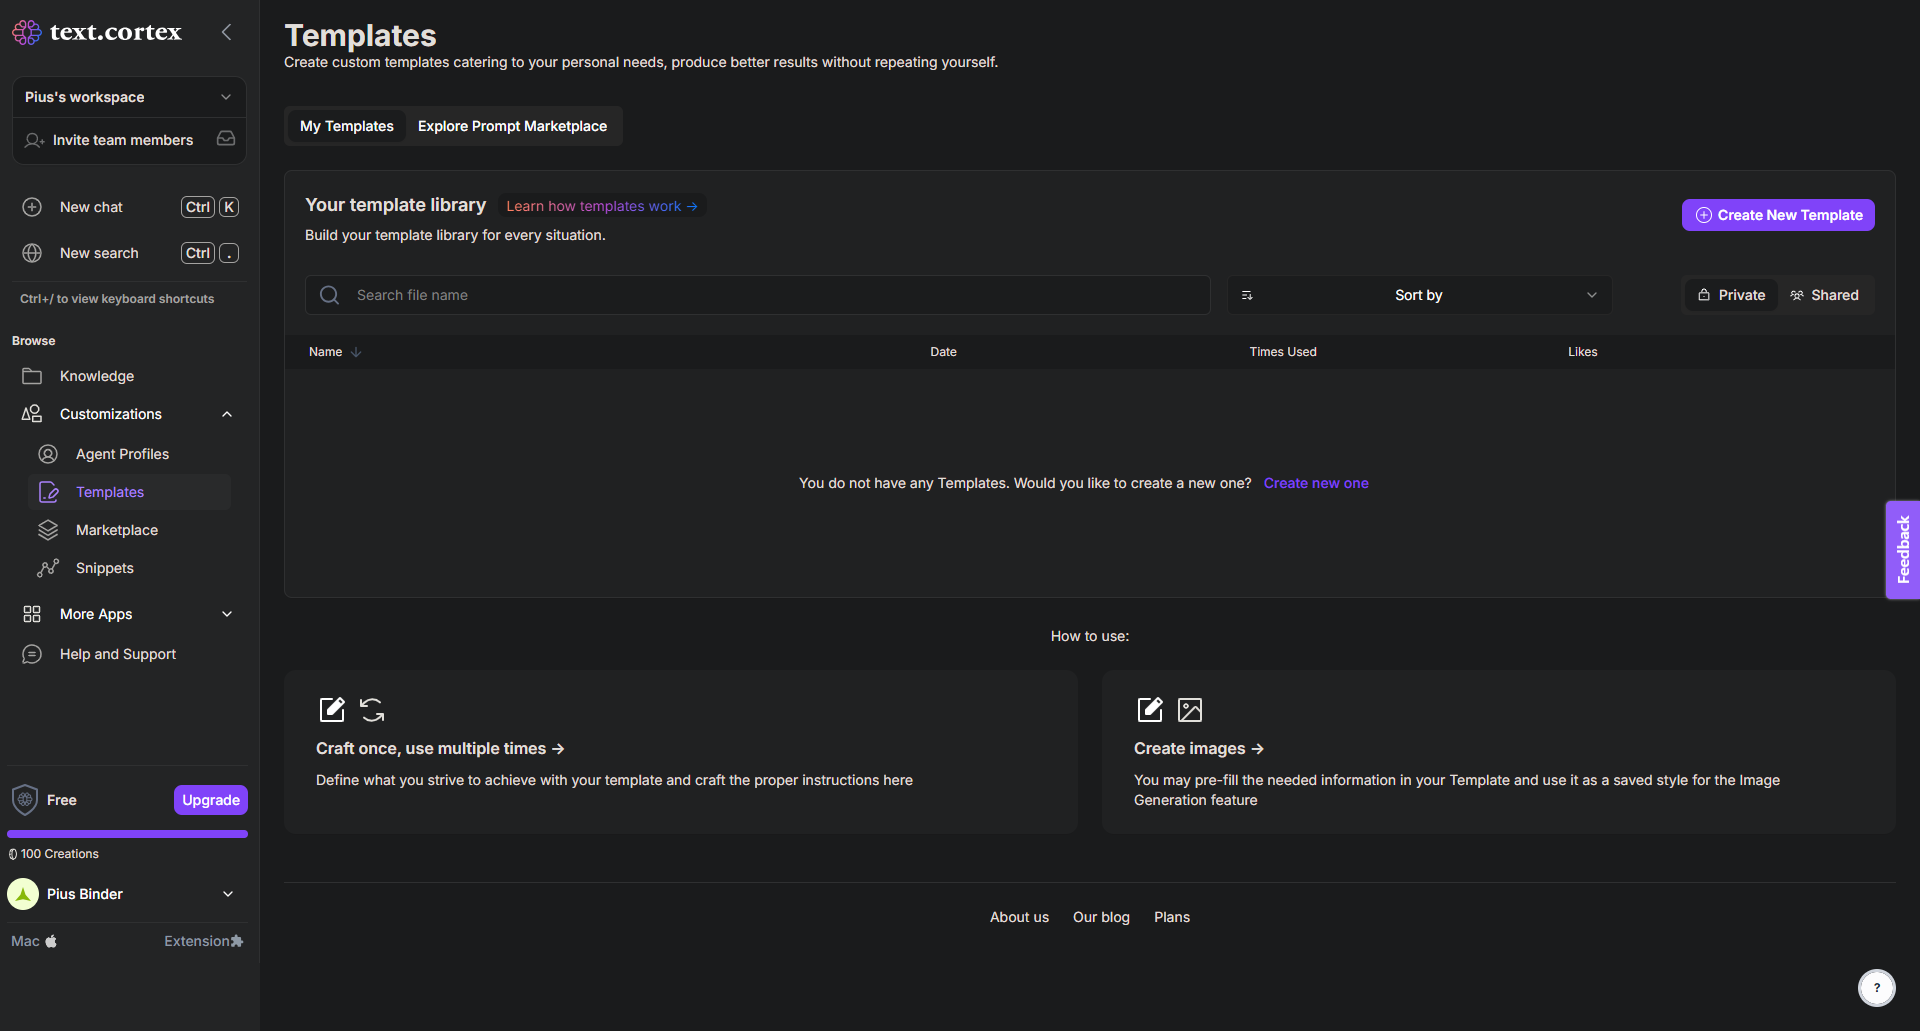Open the Sort by dropdown
The image size is (1920, 1031).
click(1419, 295)
